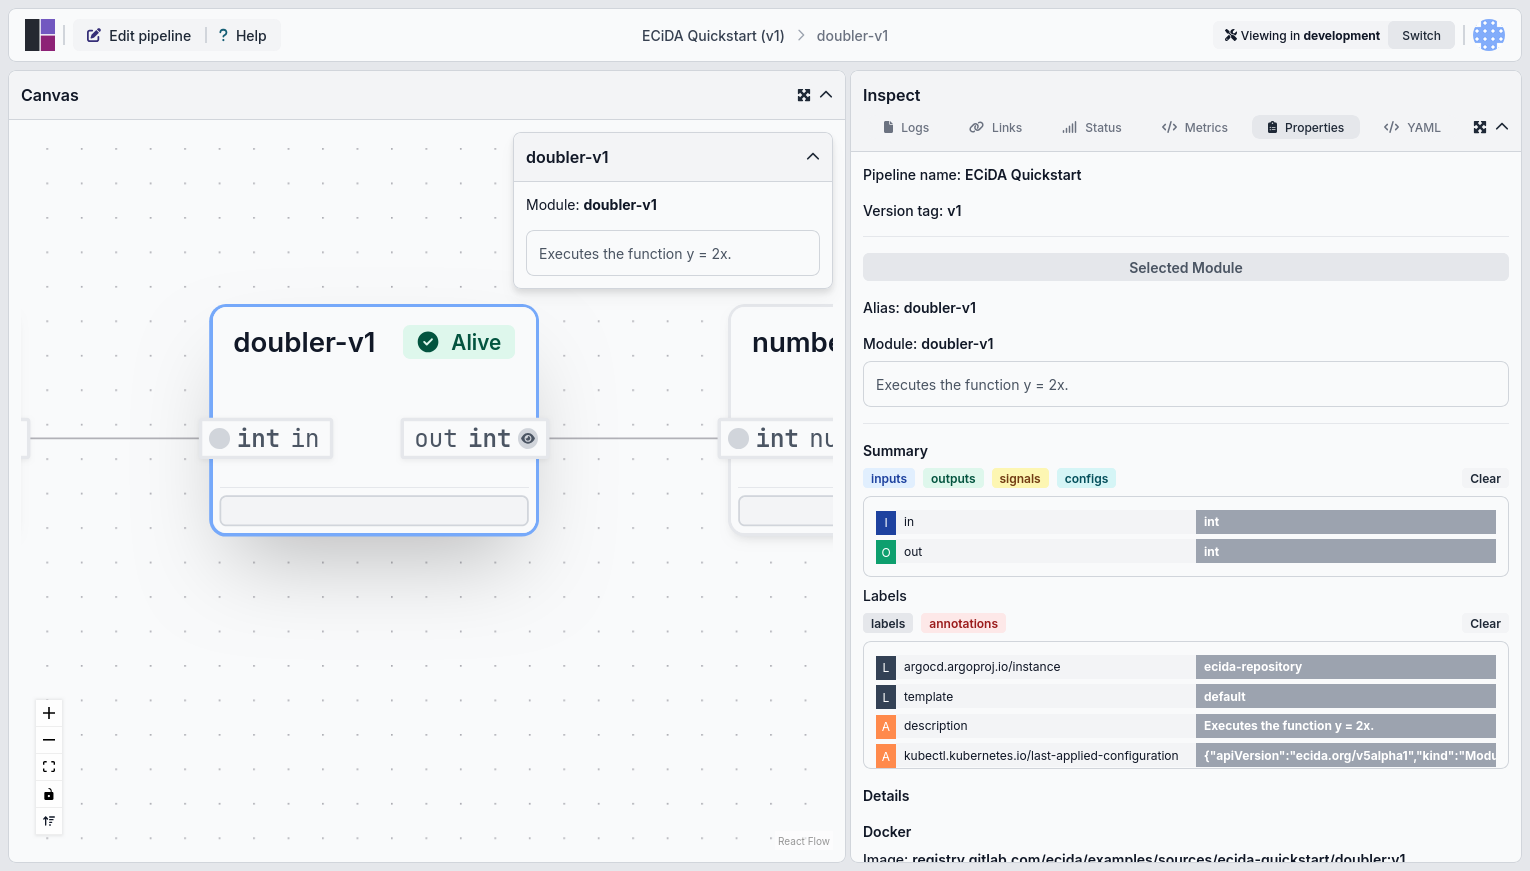Click int value of the out row
Image resolution: width=1530 pixels, height=871 pixels.
point(1346,552)
